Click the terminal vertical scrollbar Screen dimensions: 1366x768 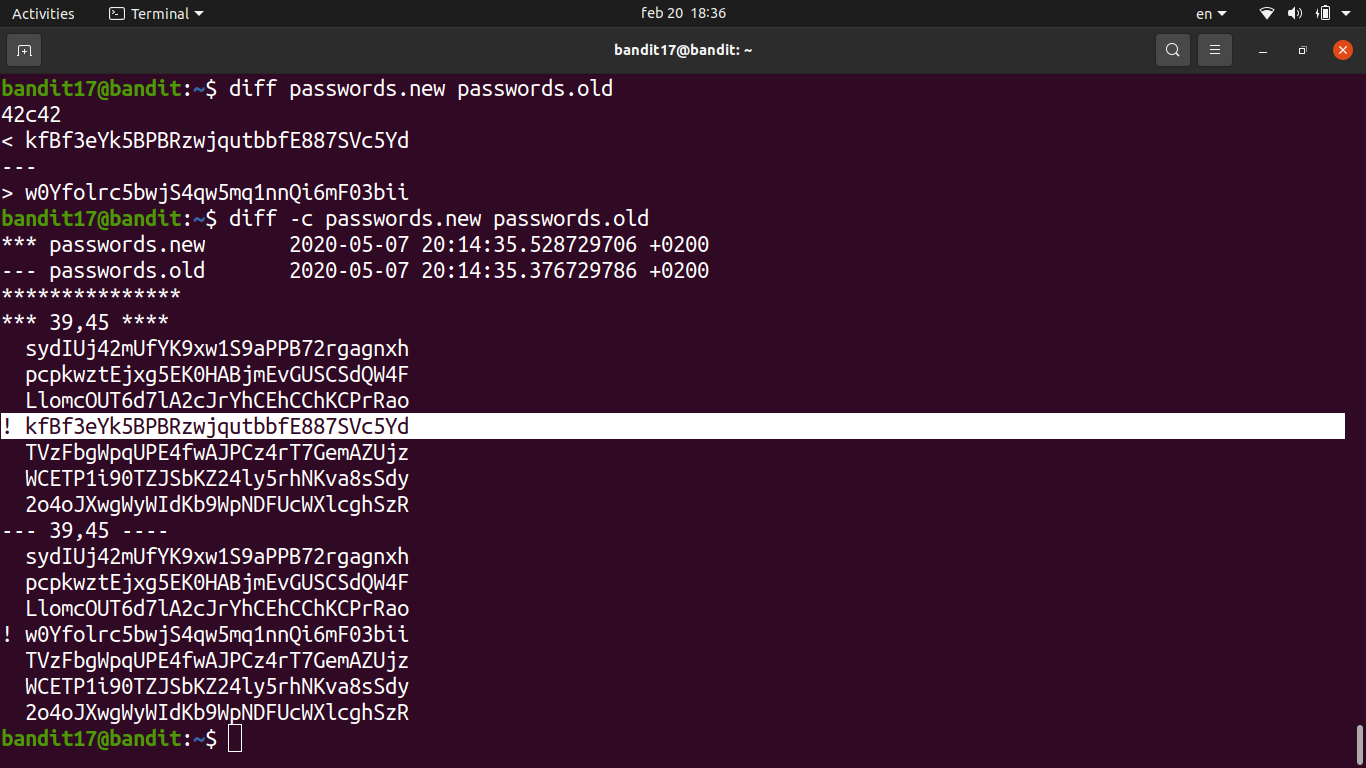click(1359, 743)
